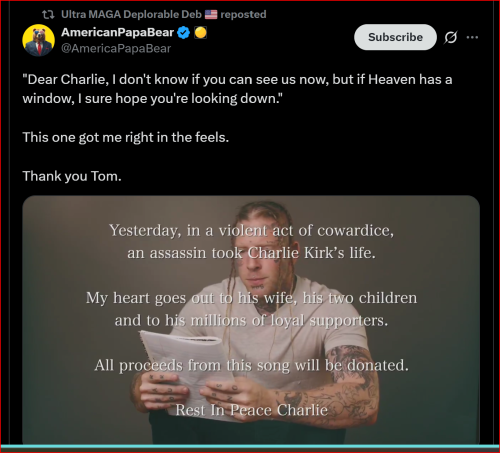Click the Grok slashed-circle icon

[x=451, y=37]
